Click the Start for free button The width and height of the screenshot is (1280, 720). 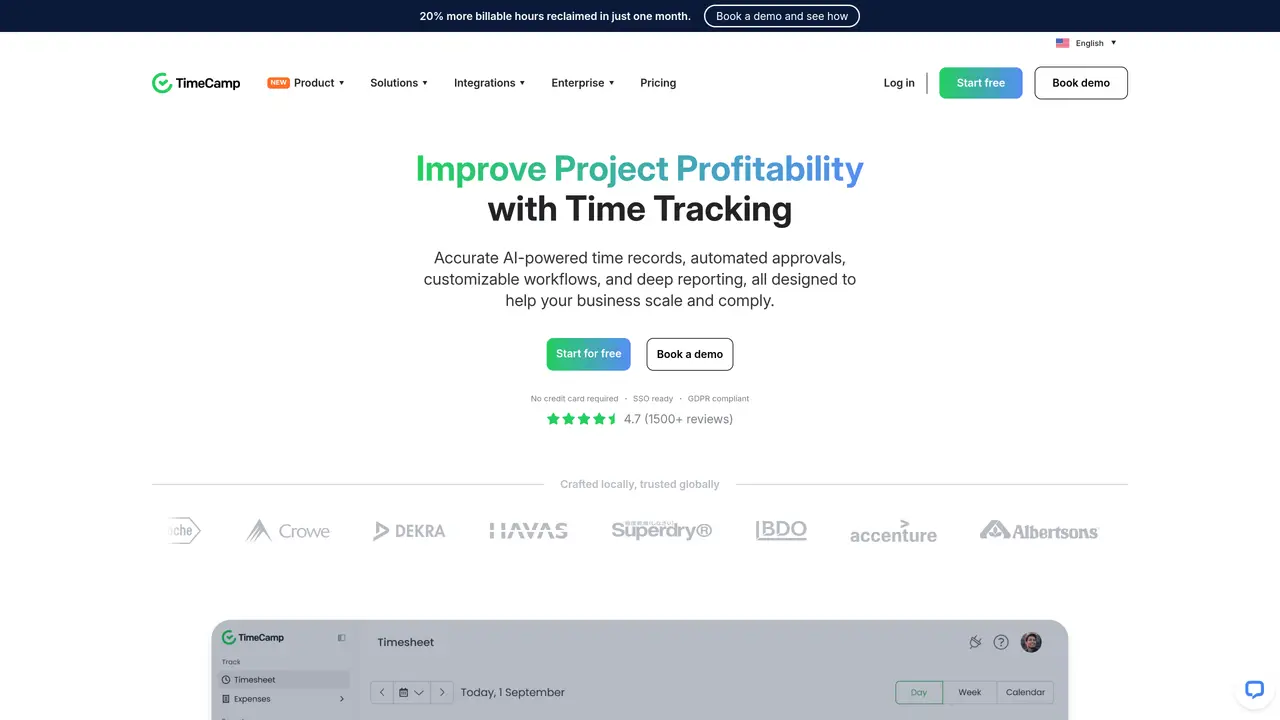point(588,354)
